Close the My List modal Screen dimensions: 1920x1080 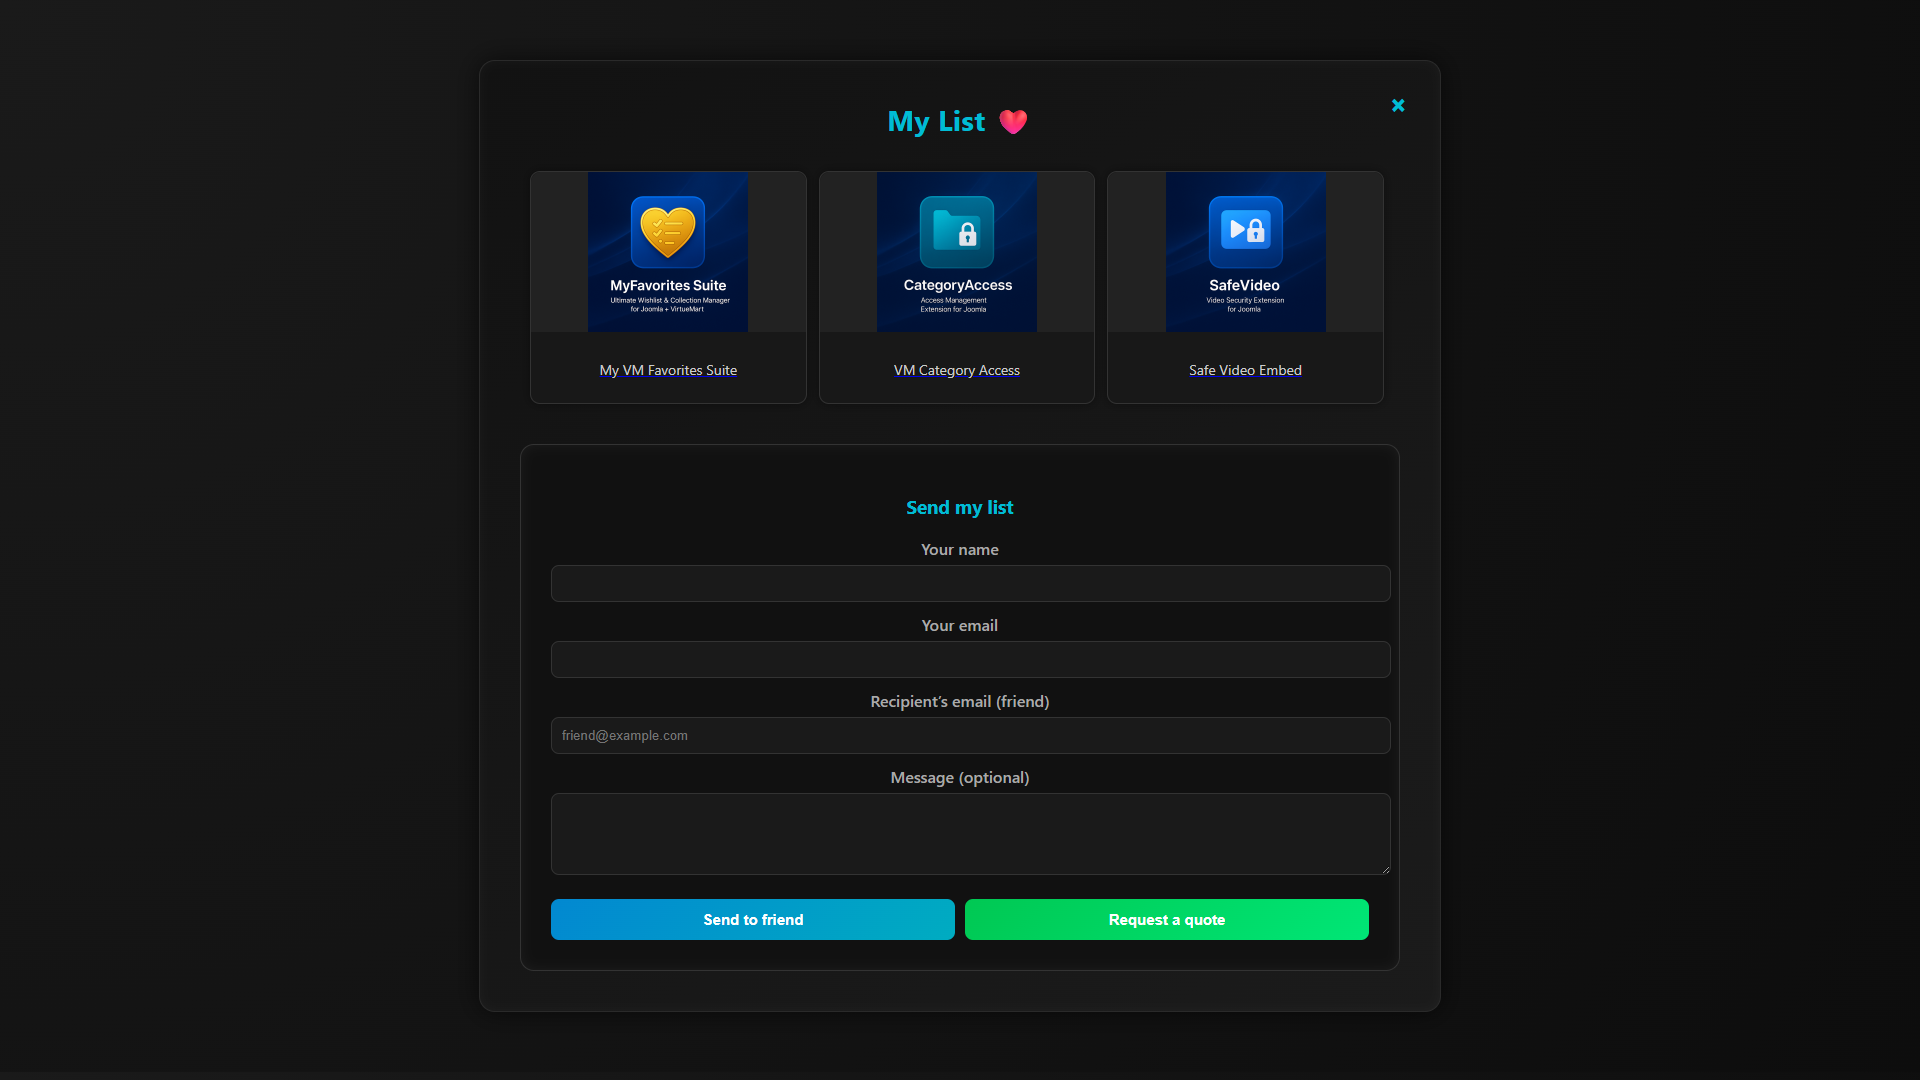point(1398,105)
